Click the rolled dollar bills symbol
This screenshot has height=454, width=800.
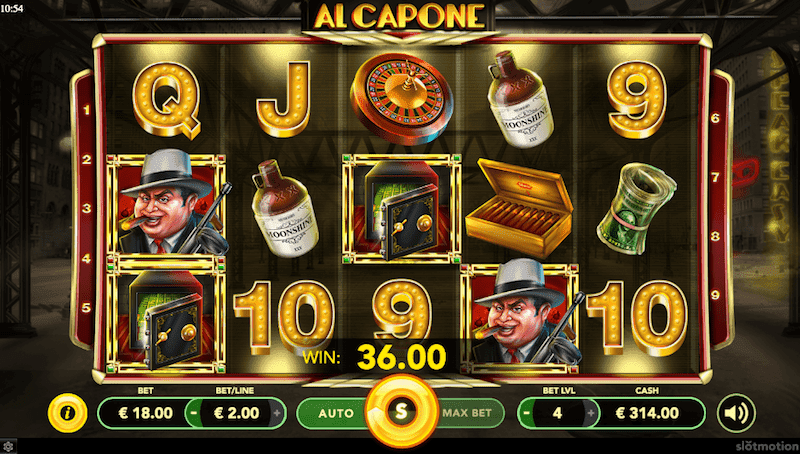(636, 208)
